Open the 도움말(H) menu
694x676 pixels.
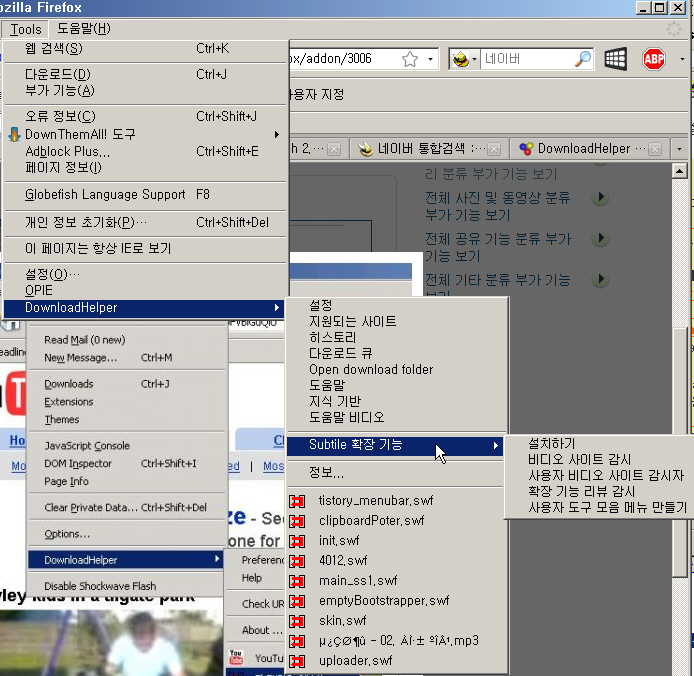pos(84,29)
